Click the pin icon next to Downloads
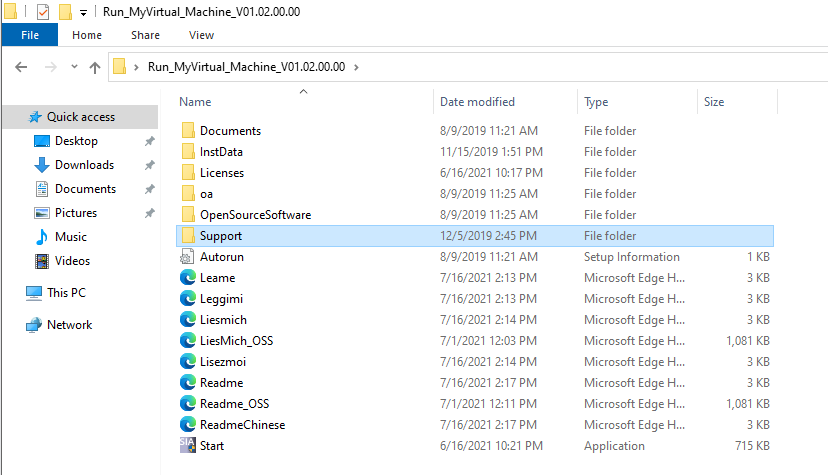This screenshot has width=828, height=475. pyautogui.click(x=149, y=165)
